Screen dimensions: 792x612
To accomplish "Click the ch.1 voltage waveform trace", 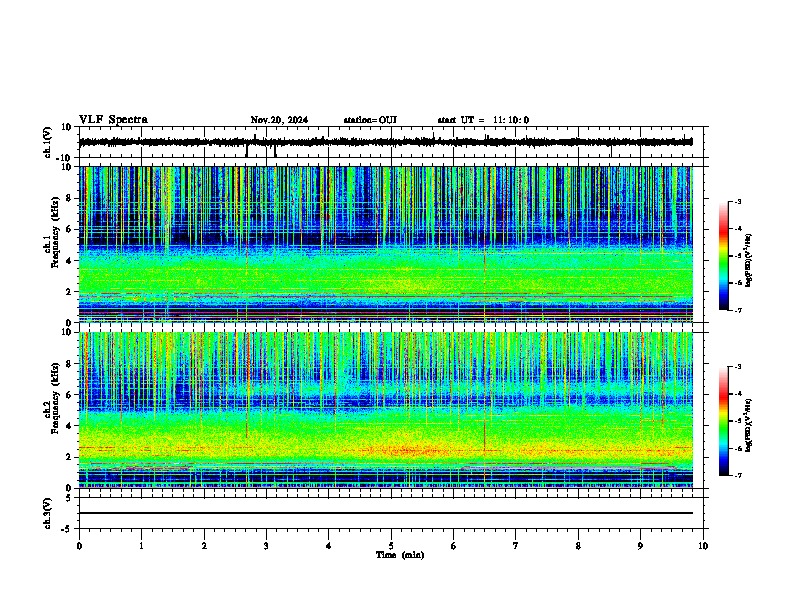I will pos(385,142).
